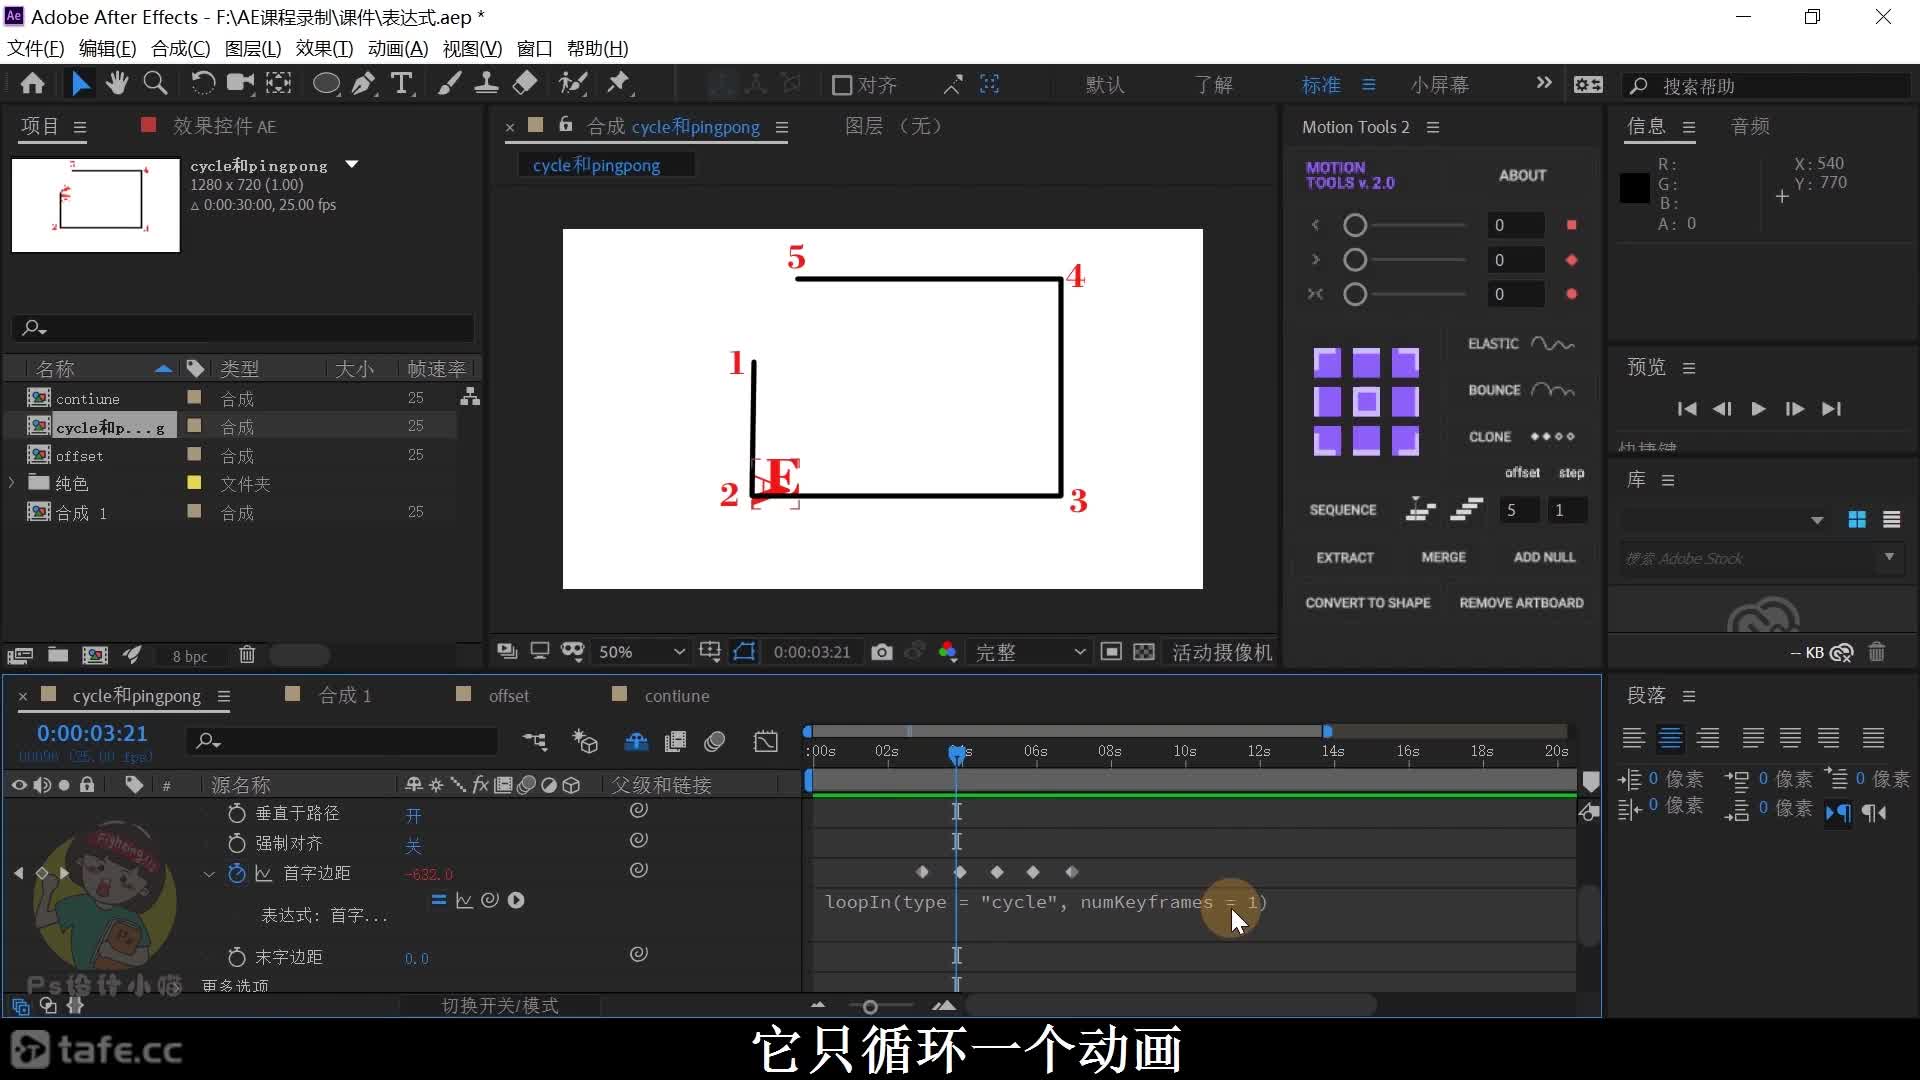
Task: Toggle region of interest in viewer
Action: (1111, 652)
